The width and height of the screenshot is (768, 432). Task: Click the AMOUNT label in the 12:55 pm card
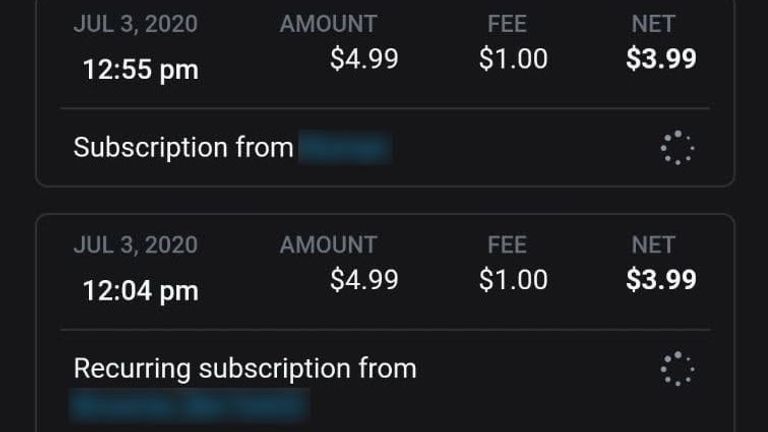click(328, 24)
